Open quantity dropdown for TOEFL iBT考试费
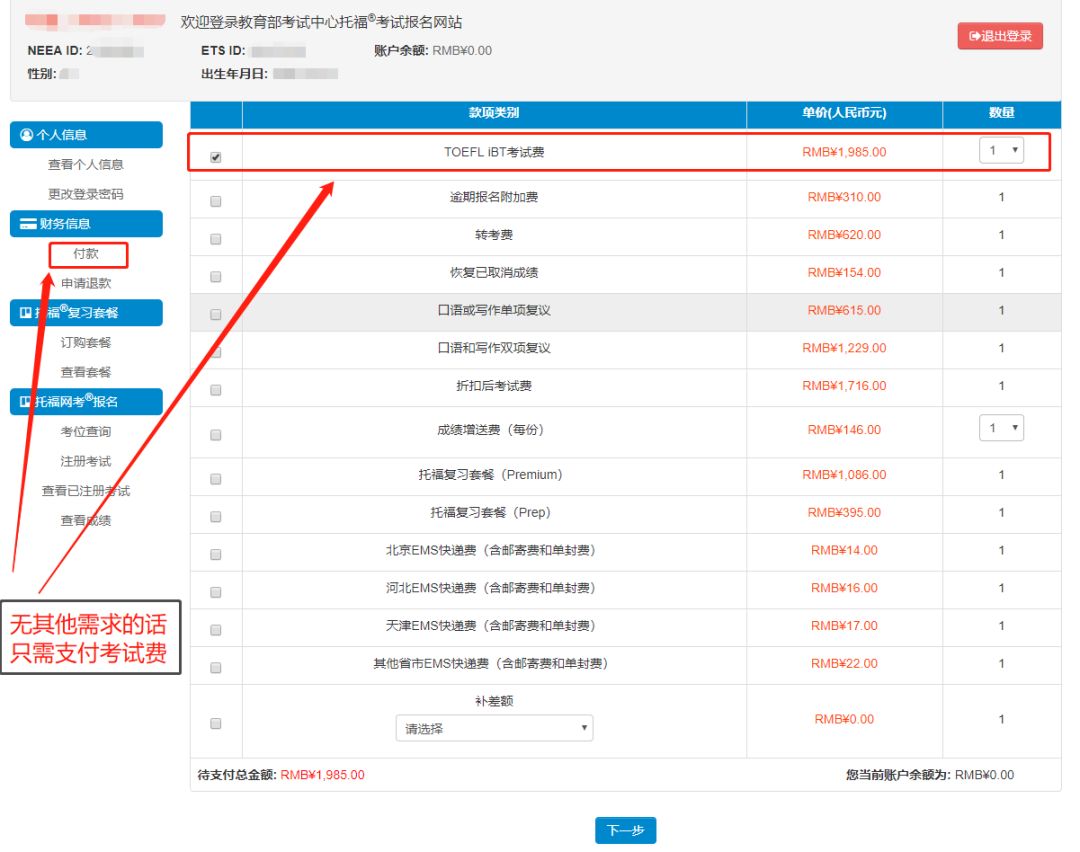 coord(1001,150)
